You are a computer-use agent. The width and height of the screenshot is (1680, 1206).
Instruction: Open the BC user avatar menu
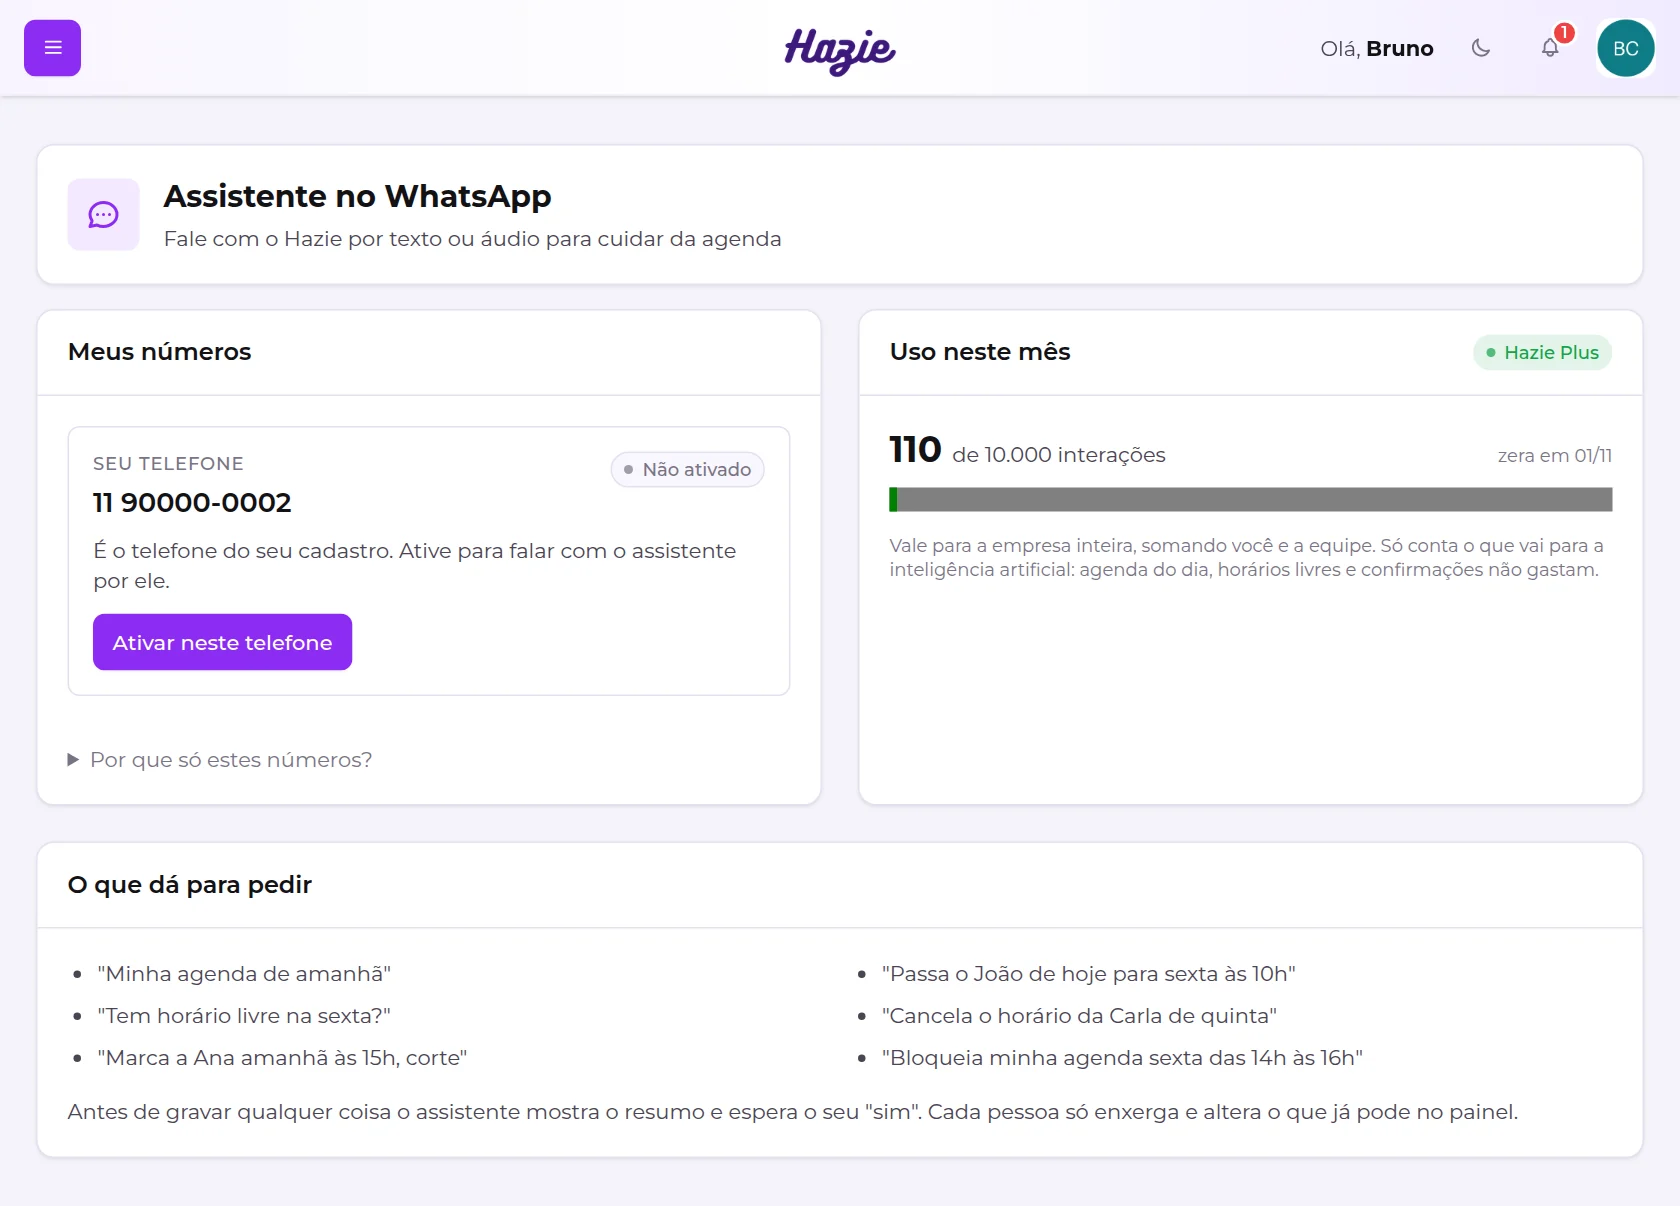(1626, 48)
